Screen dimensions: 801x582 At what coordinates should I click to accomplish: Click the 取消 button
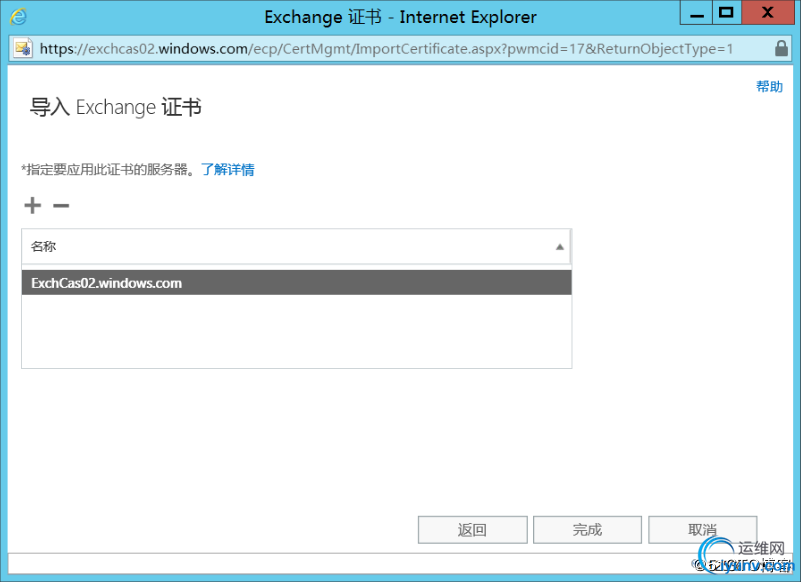[x=703, y=530]
